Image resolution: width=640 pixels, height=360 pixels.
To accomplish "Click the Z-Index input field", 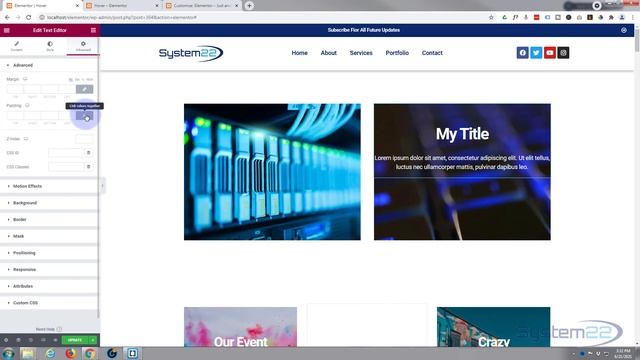I will (84, 139).
